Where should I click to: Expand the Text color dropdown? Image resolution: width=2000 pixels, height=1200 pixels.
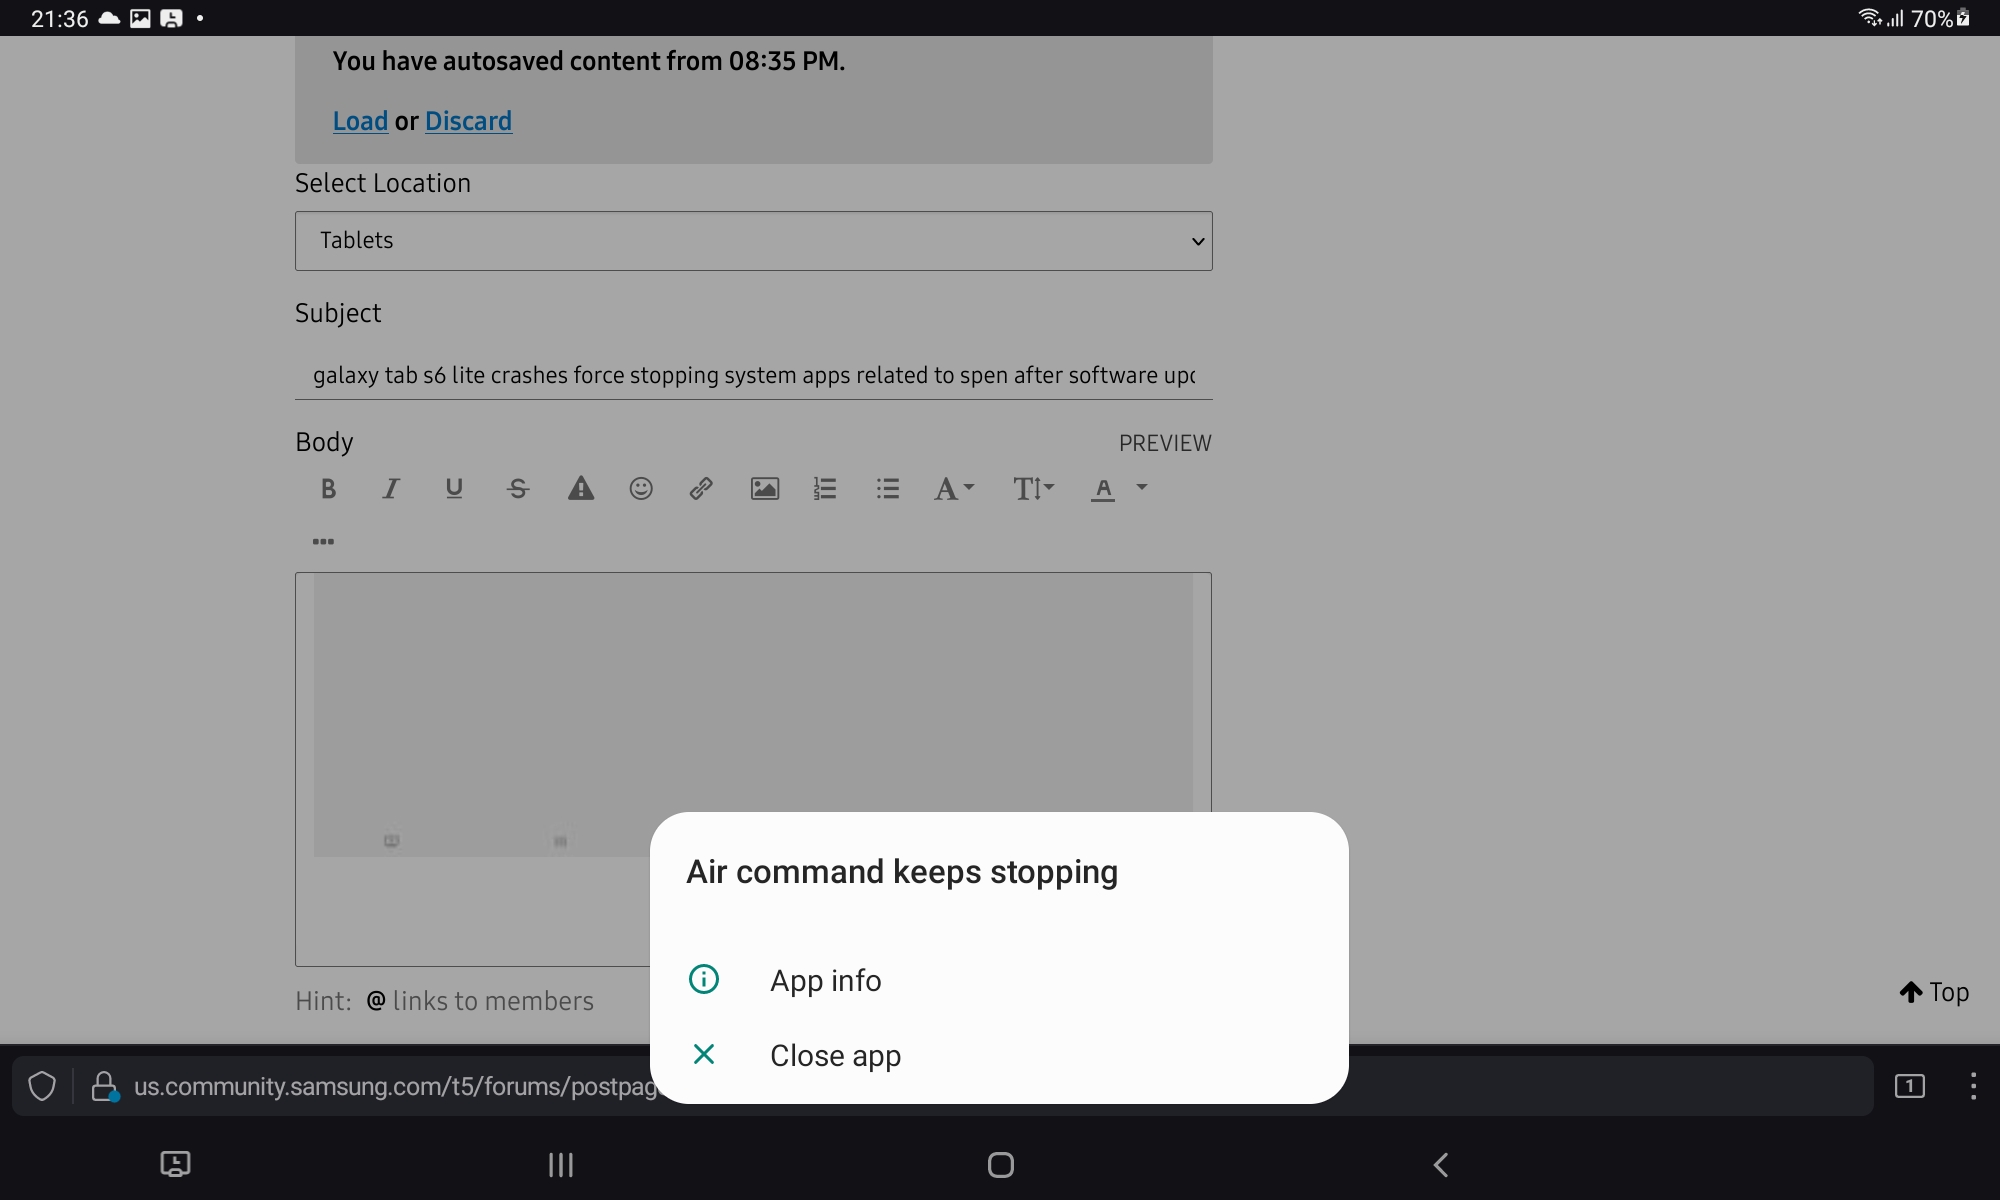[1139, 489]
